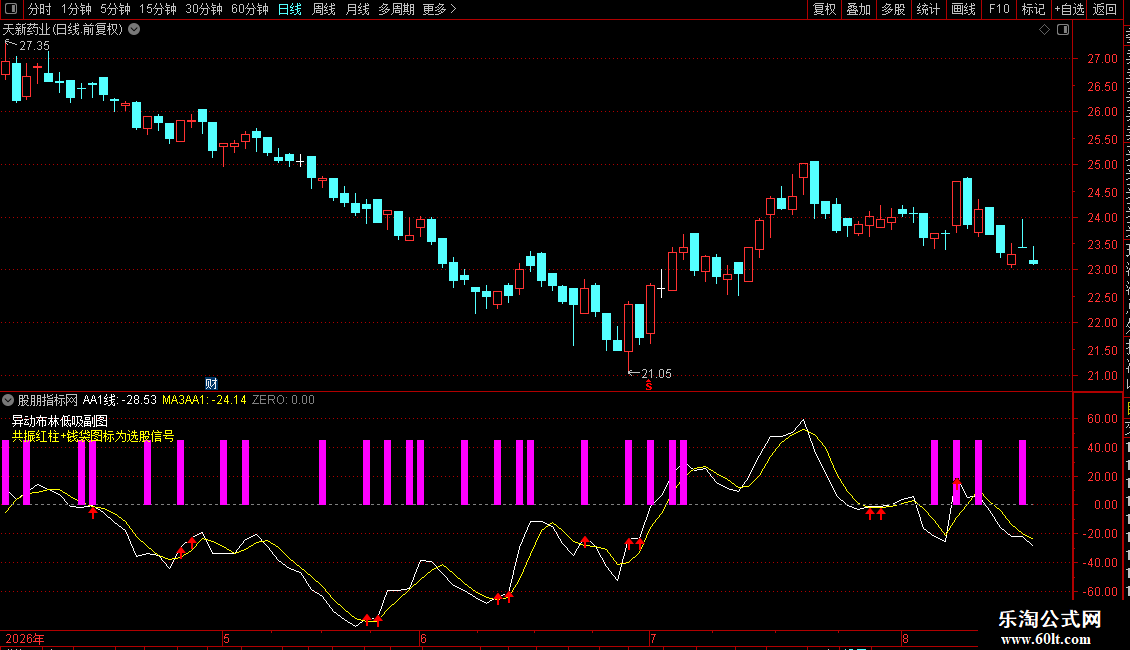Select the 日线 daily chart tab
1130x650 pixels.
click(290, 9)
